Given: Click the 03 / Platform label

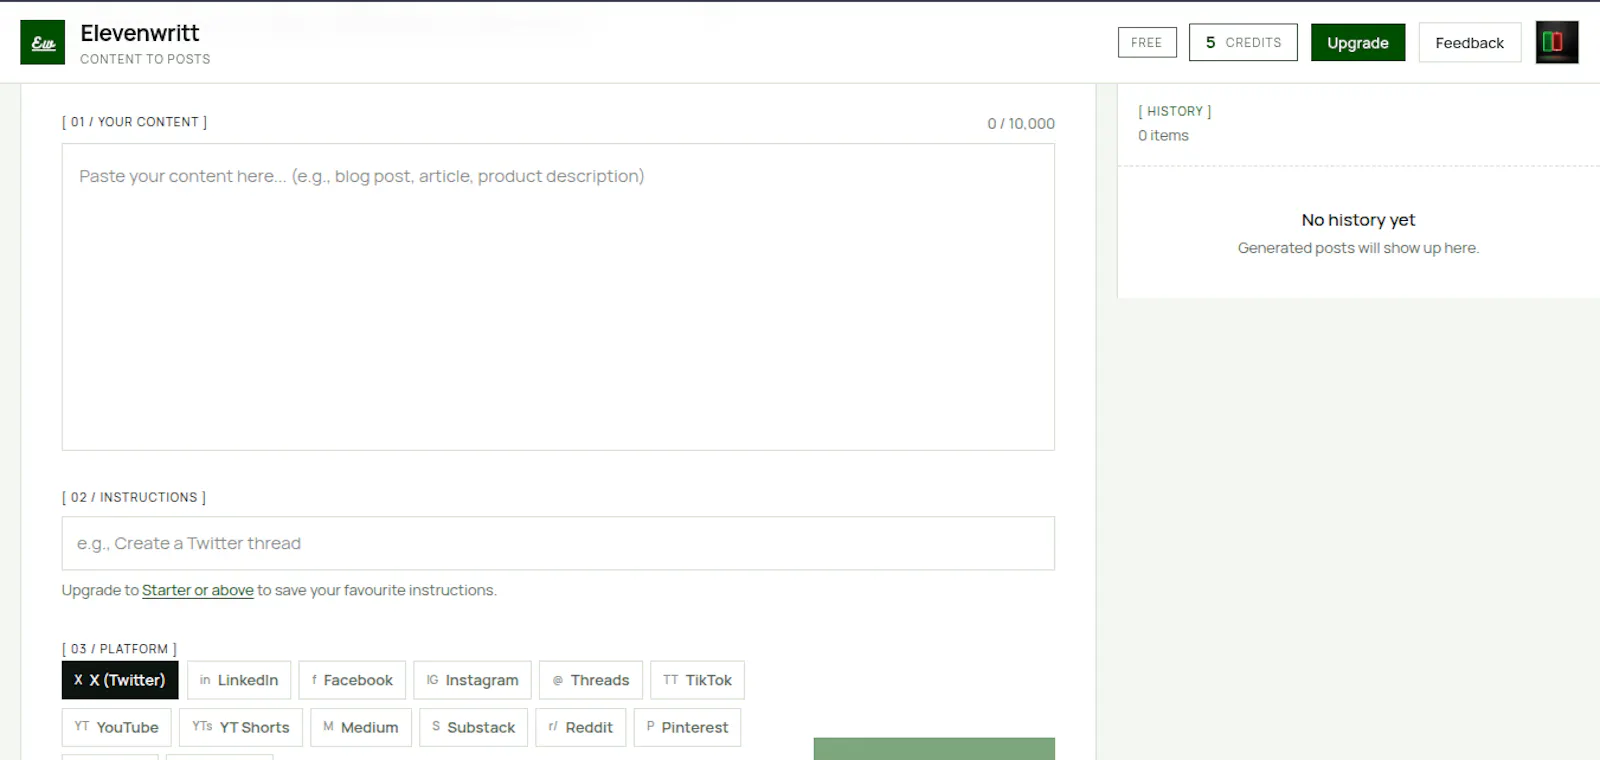Looking at the screenshot, I should tap(119, 649).
